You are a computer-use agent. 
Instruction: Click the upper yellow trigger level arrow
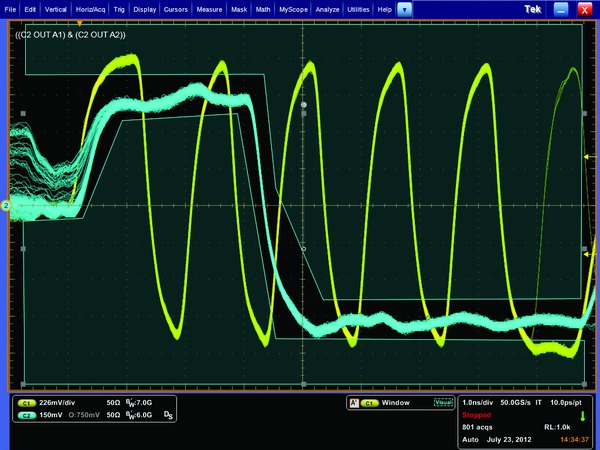(x=589, y=158)
